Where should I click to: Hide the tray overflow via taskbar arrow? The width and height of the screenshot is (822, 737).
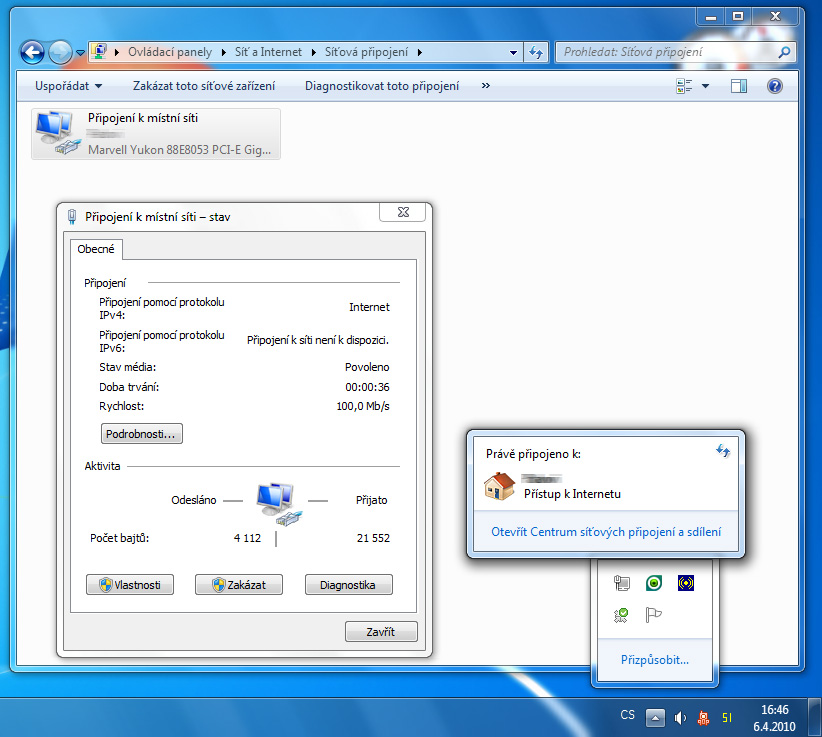tap(655, 716)
